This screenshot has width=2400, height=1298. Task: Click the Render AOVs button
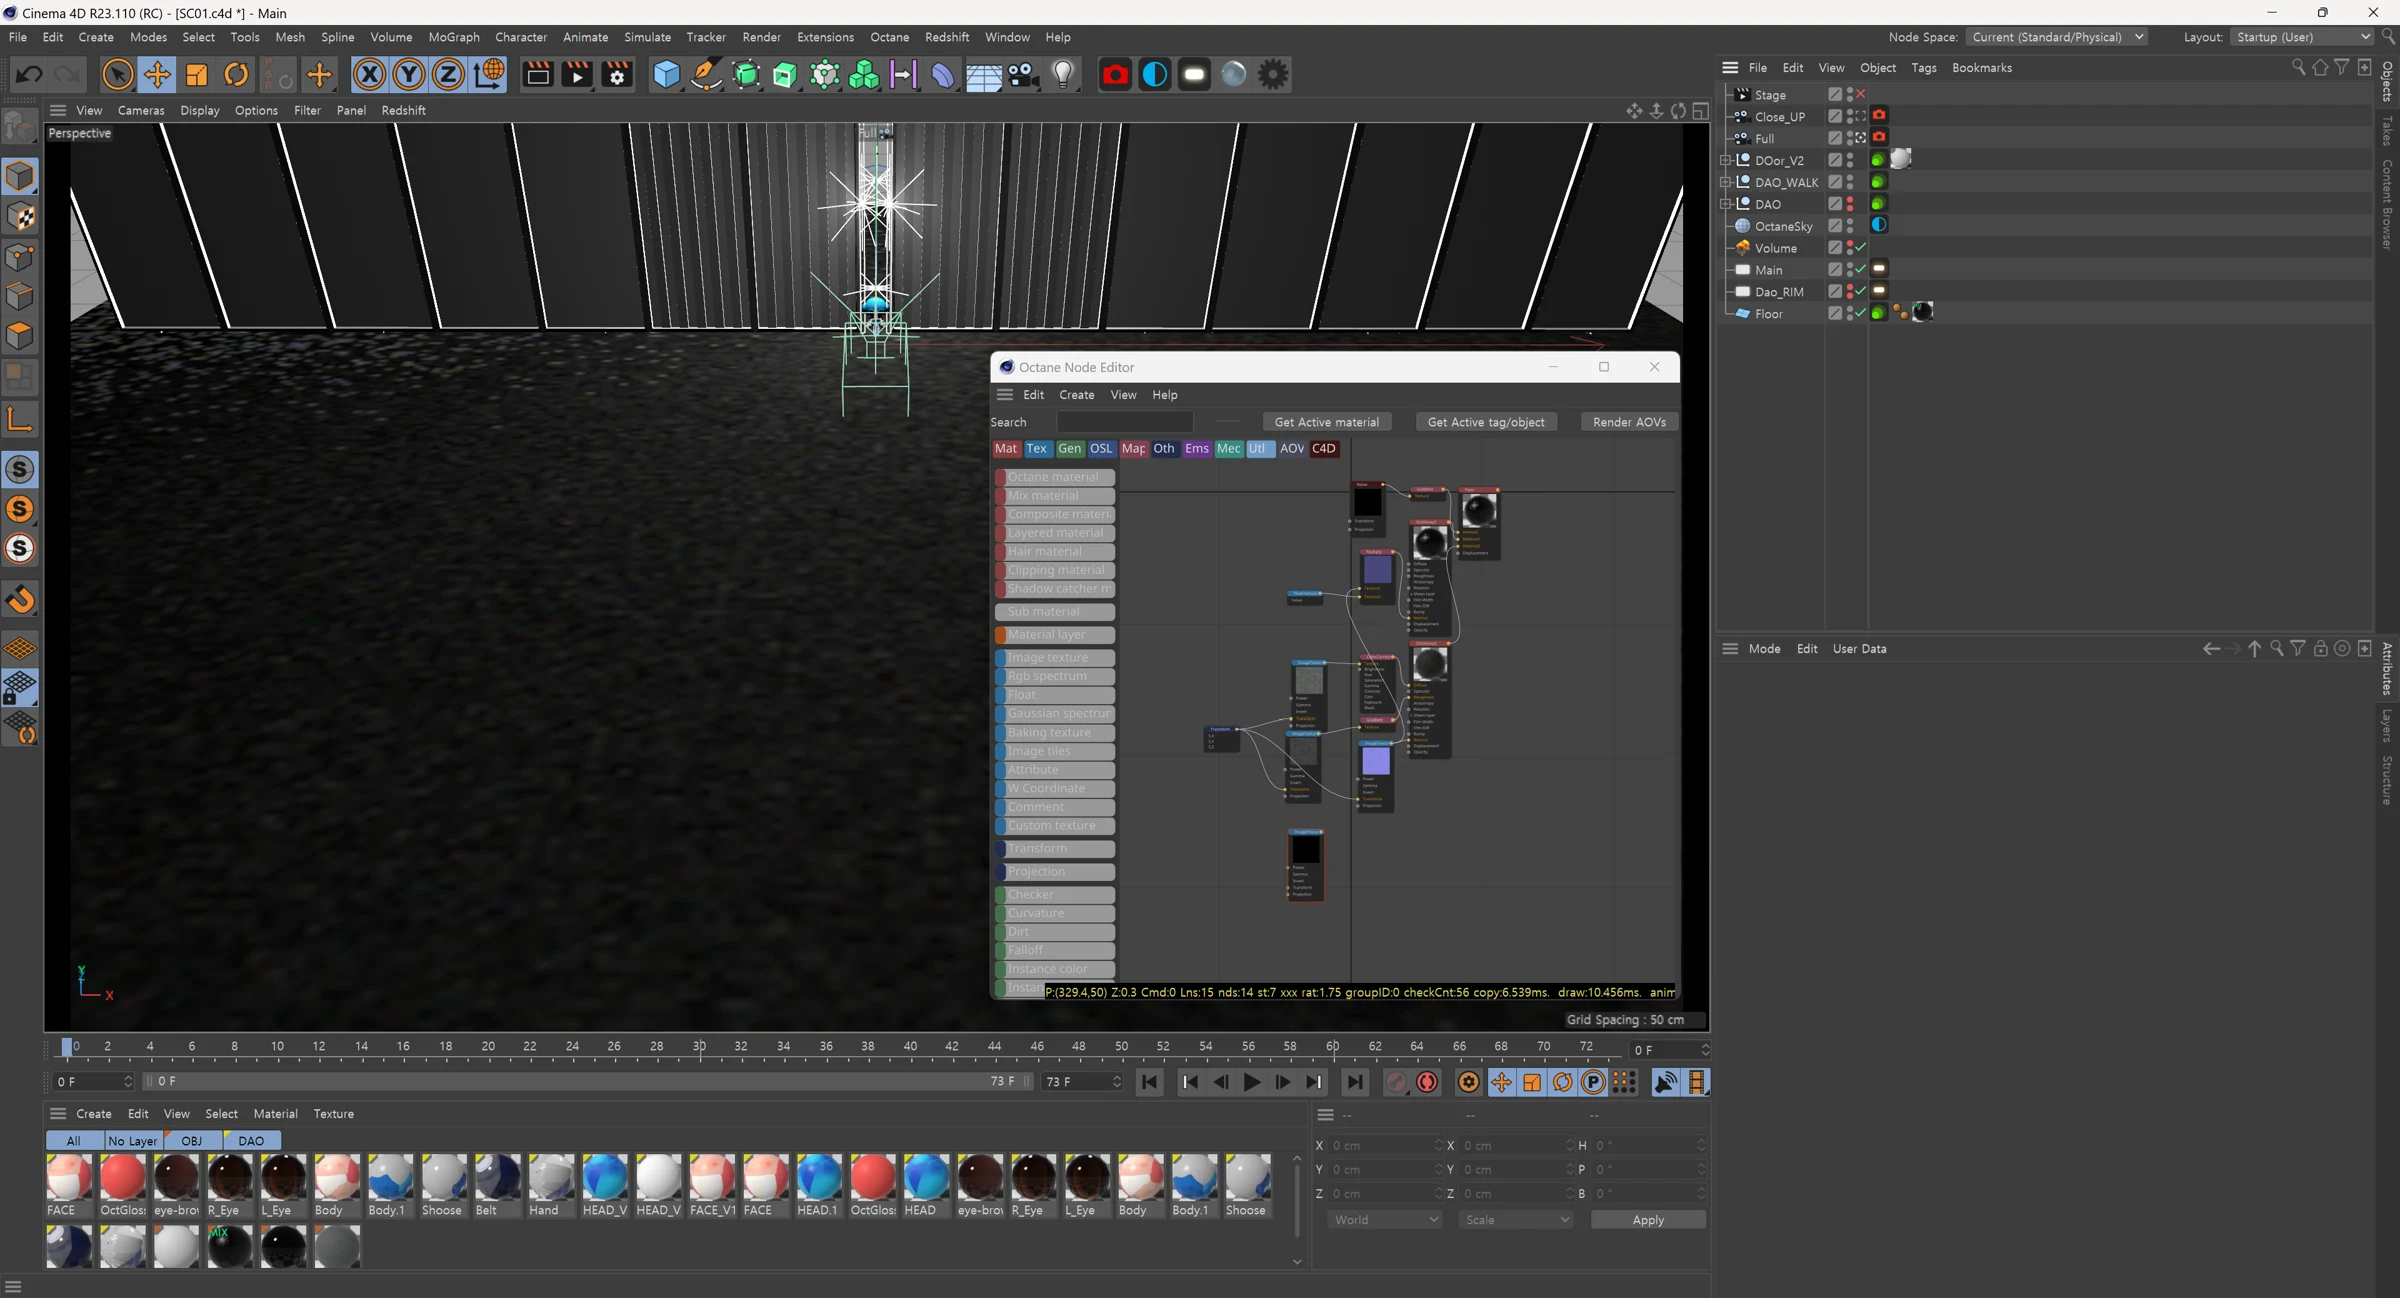(1629, 422)
